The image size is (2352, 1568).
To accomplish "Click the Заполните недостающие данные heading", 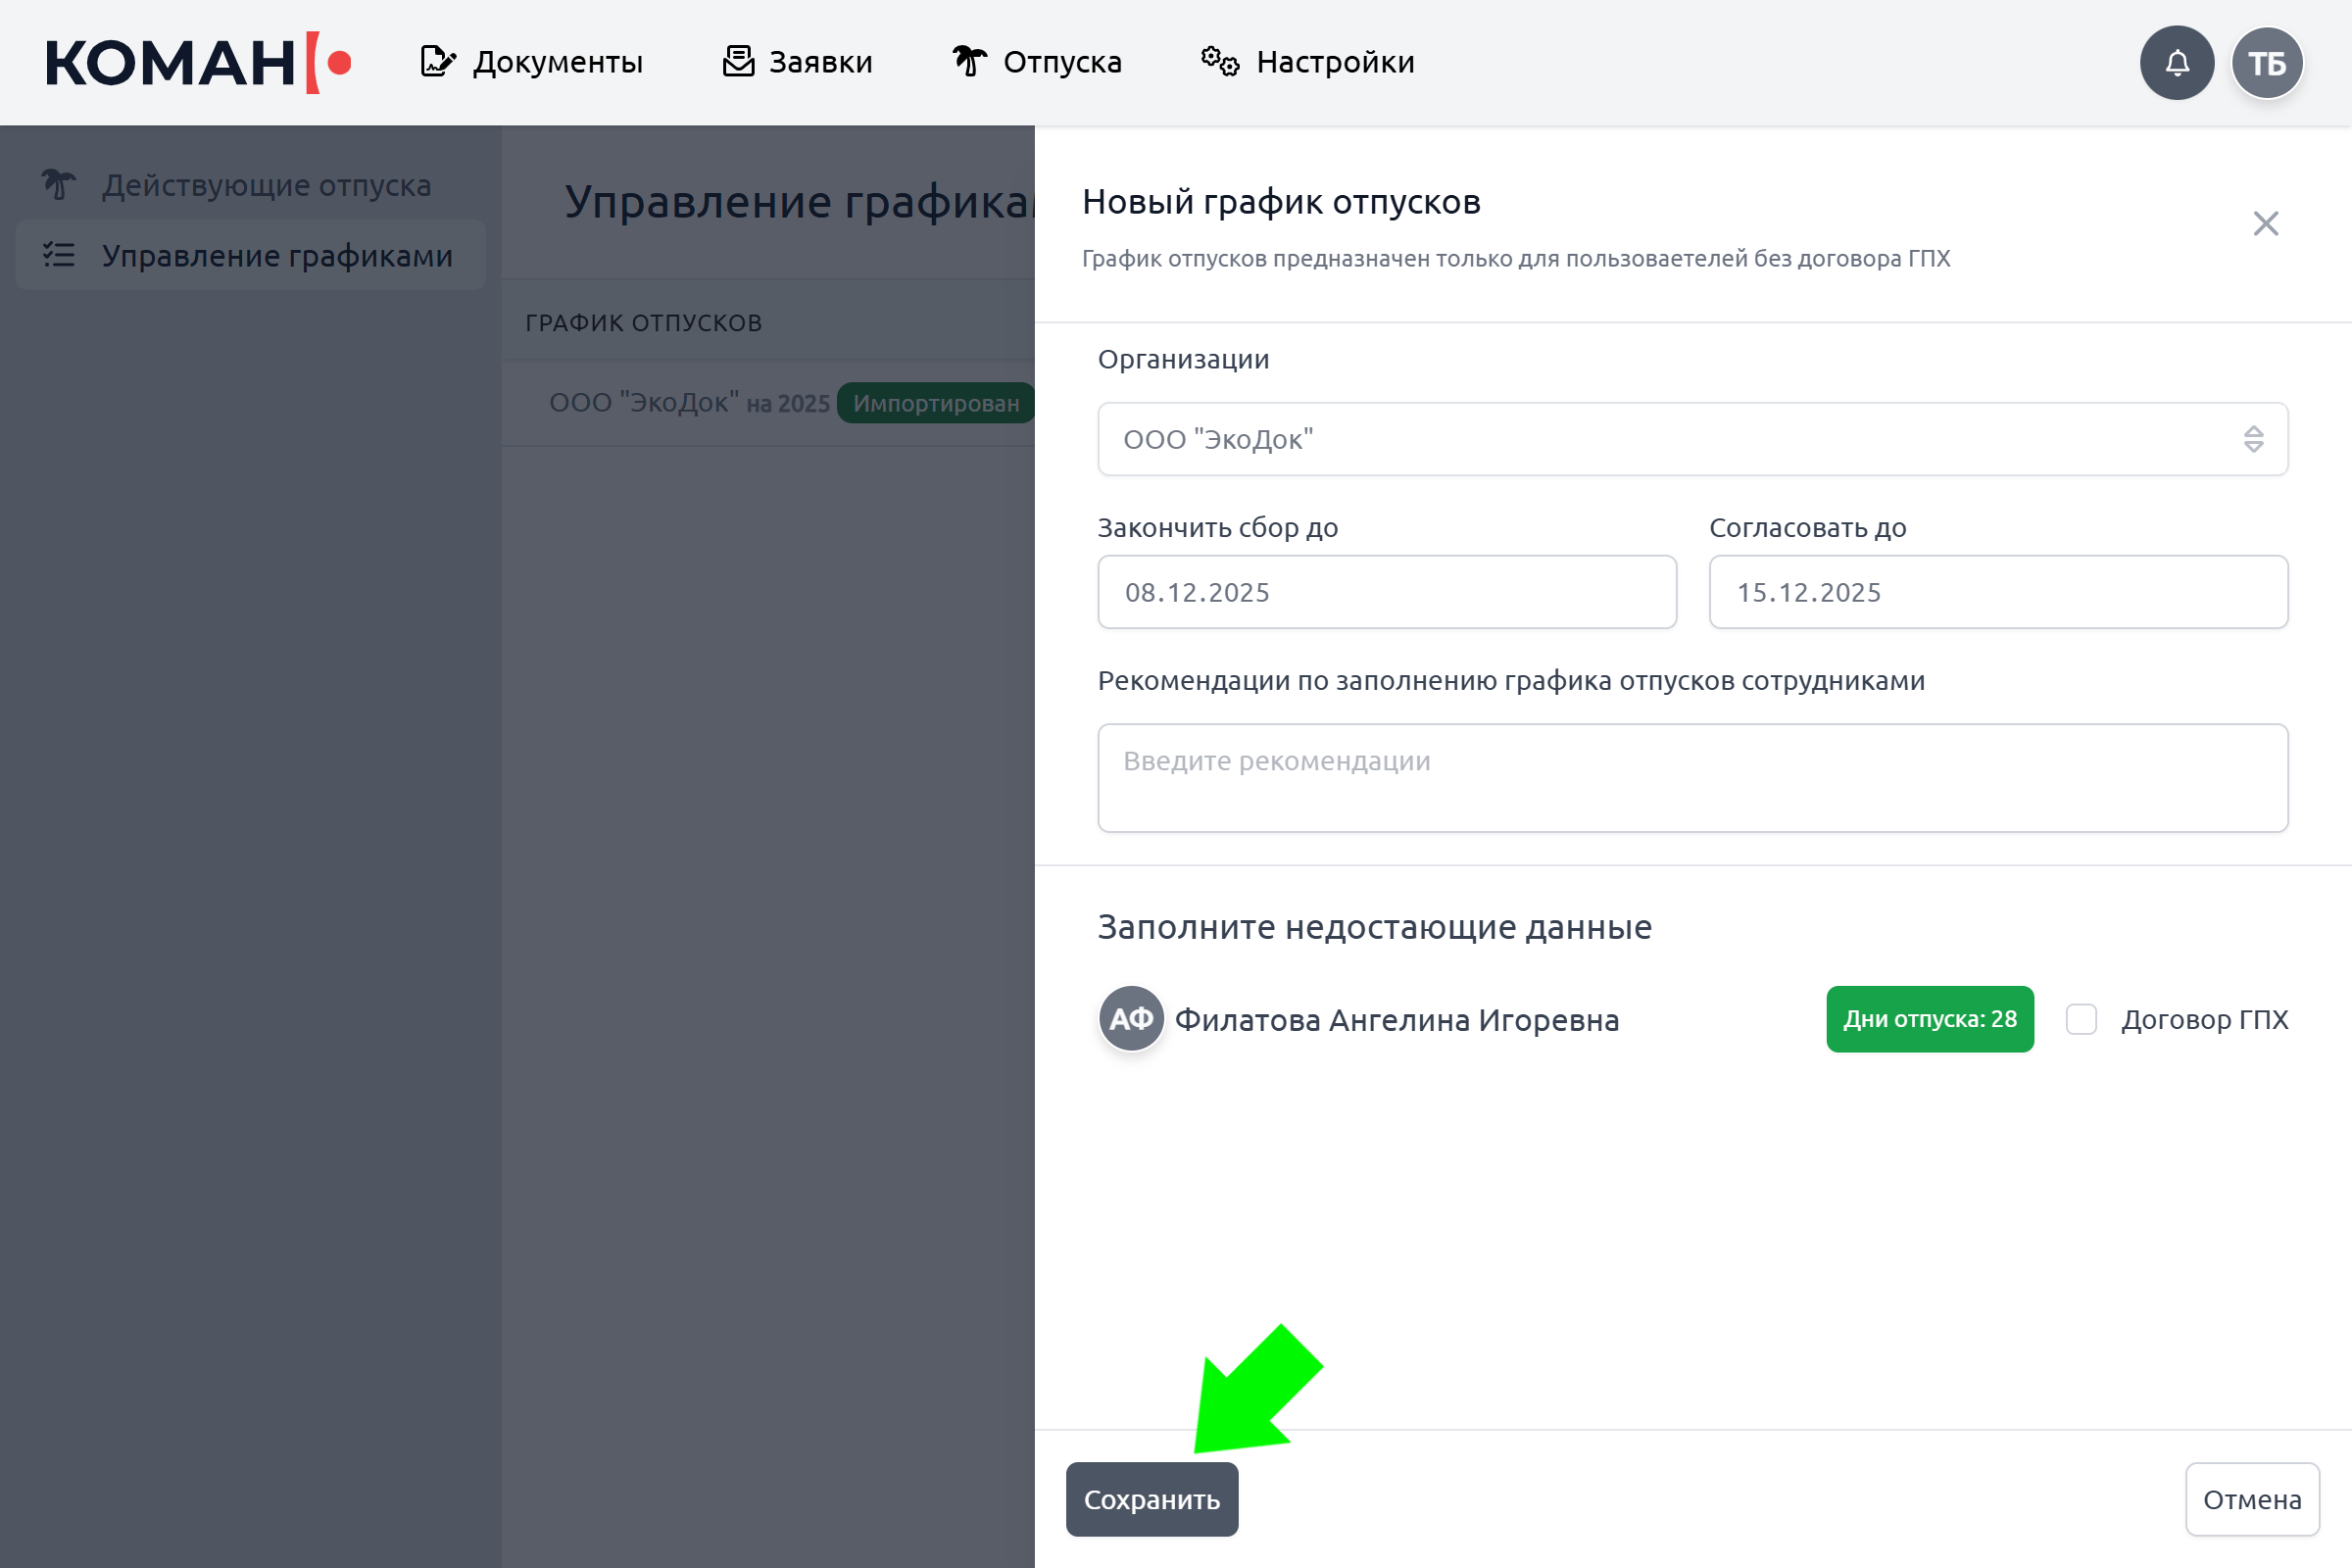I will pyautogui.click(x=1374, y=927).
